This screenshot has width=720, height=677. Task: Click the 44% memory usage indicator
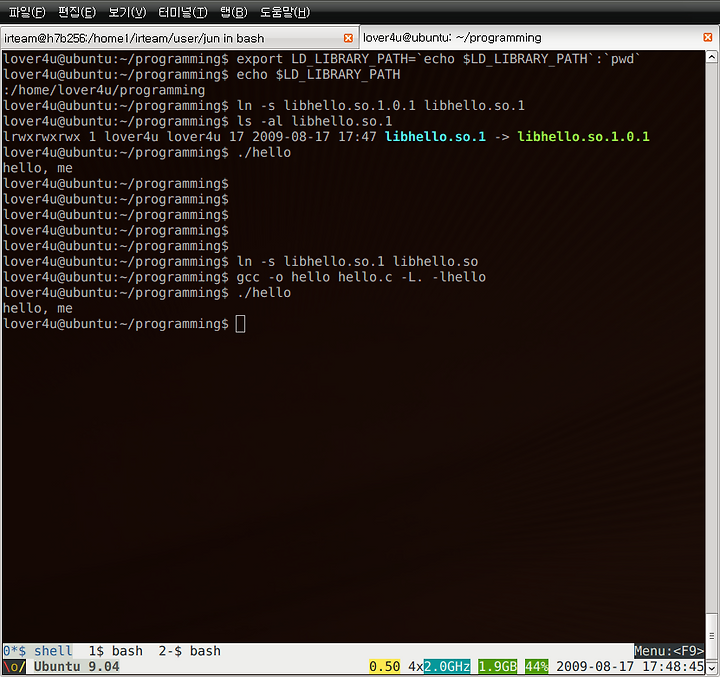(x=537, y=666)
